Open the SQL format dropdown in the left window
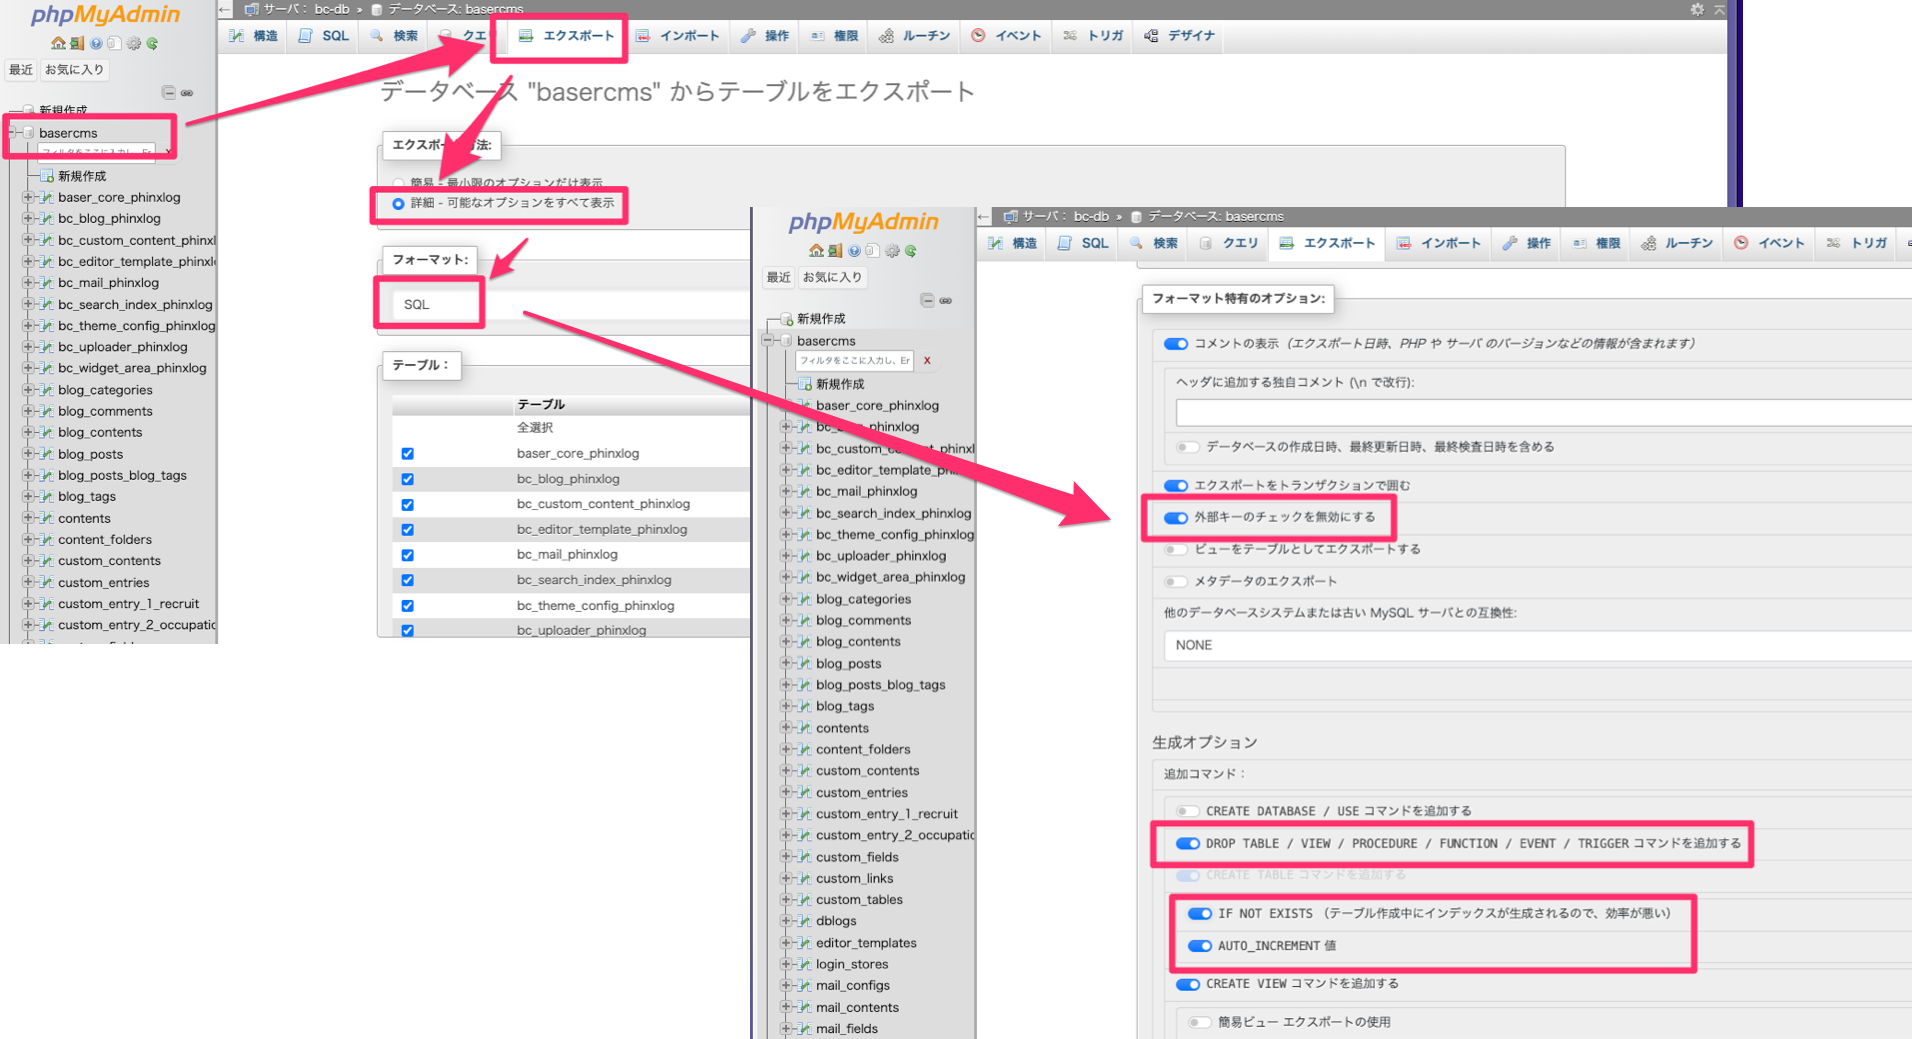This screenshot has width=1912, height=1039. pyautogui.click(x=570, y=305)
